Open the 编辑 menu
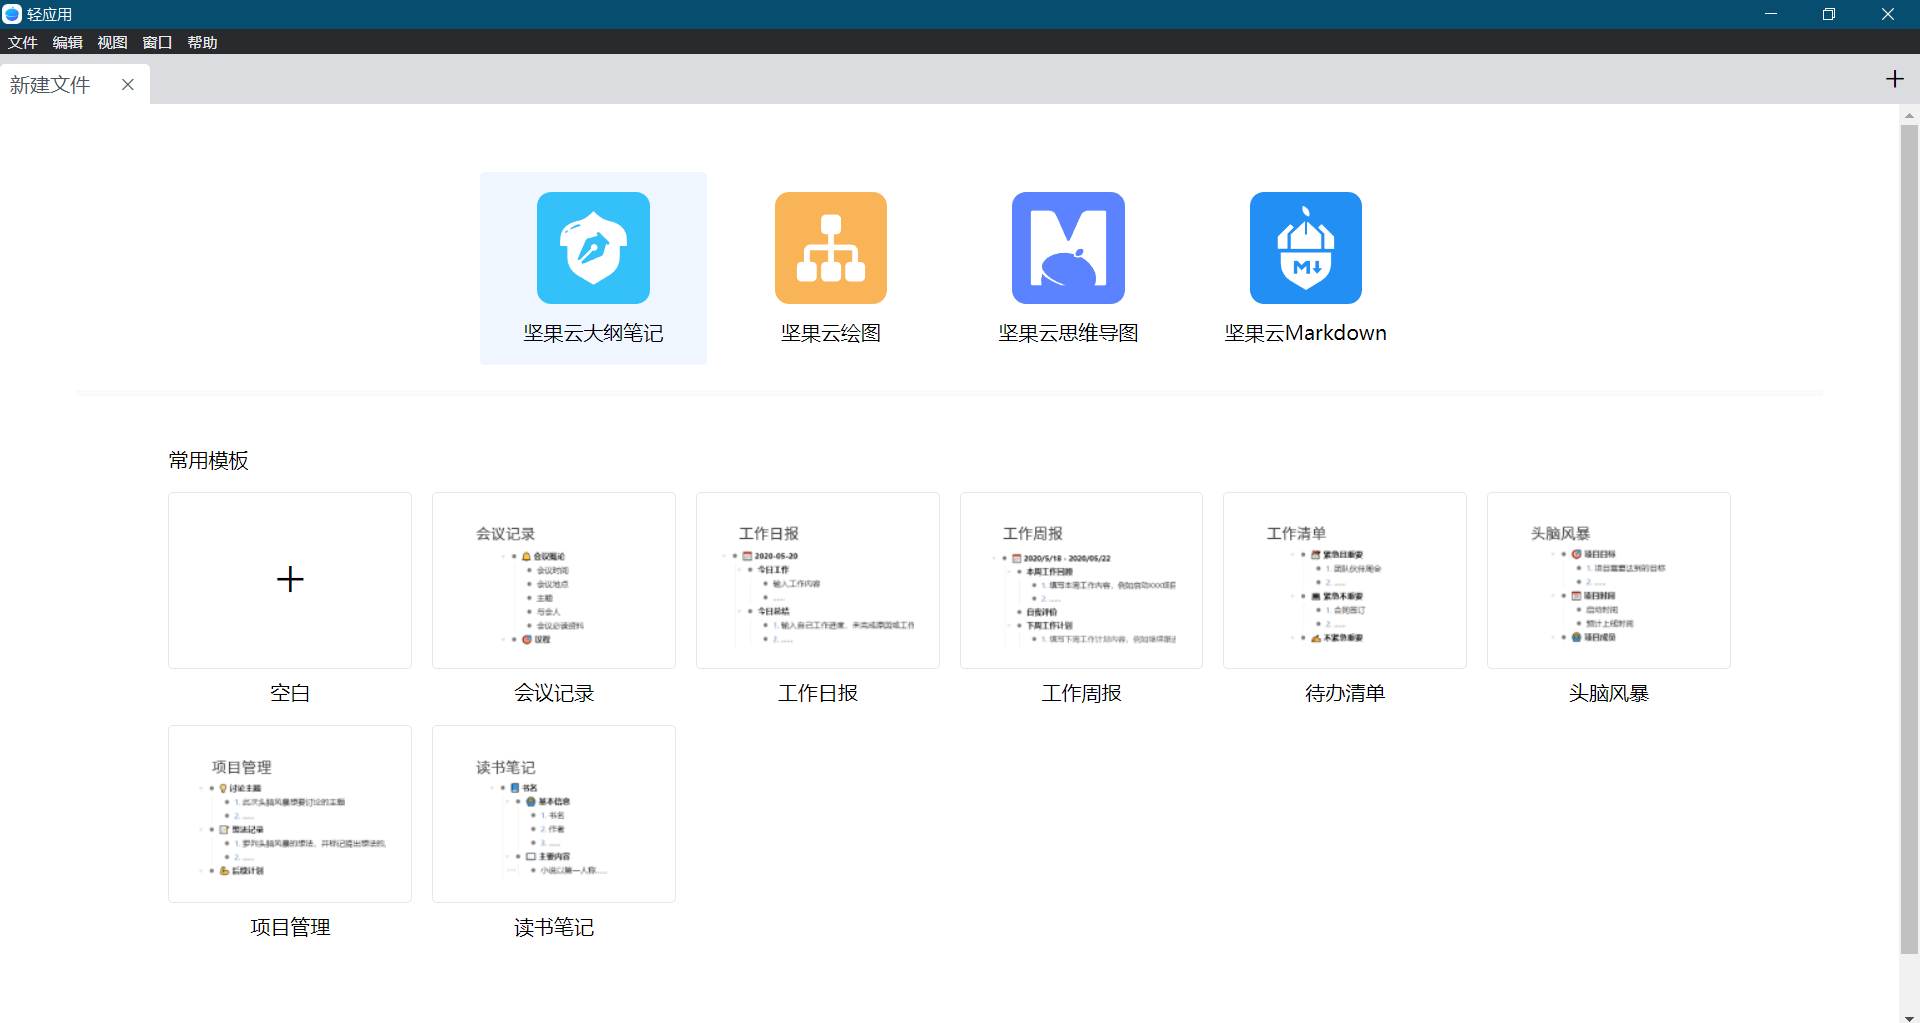This screenshot has width=1920, height=1023. (67, 42)
